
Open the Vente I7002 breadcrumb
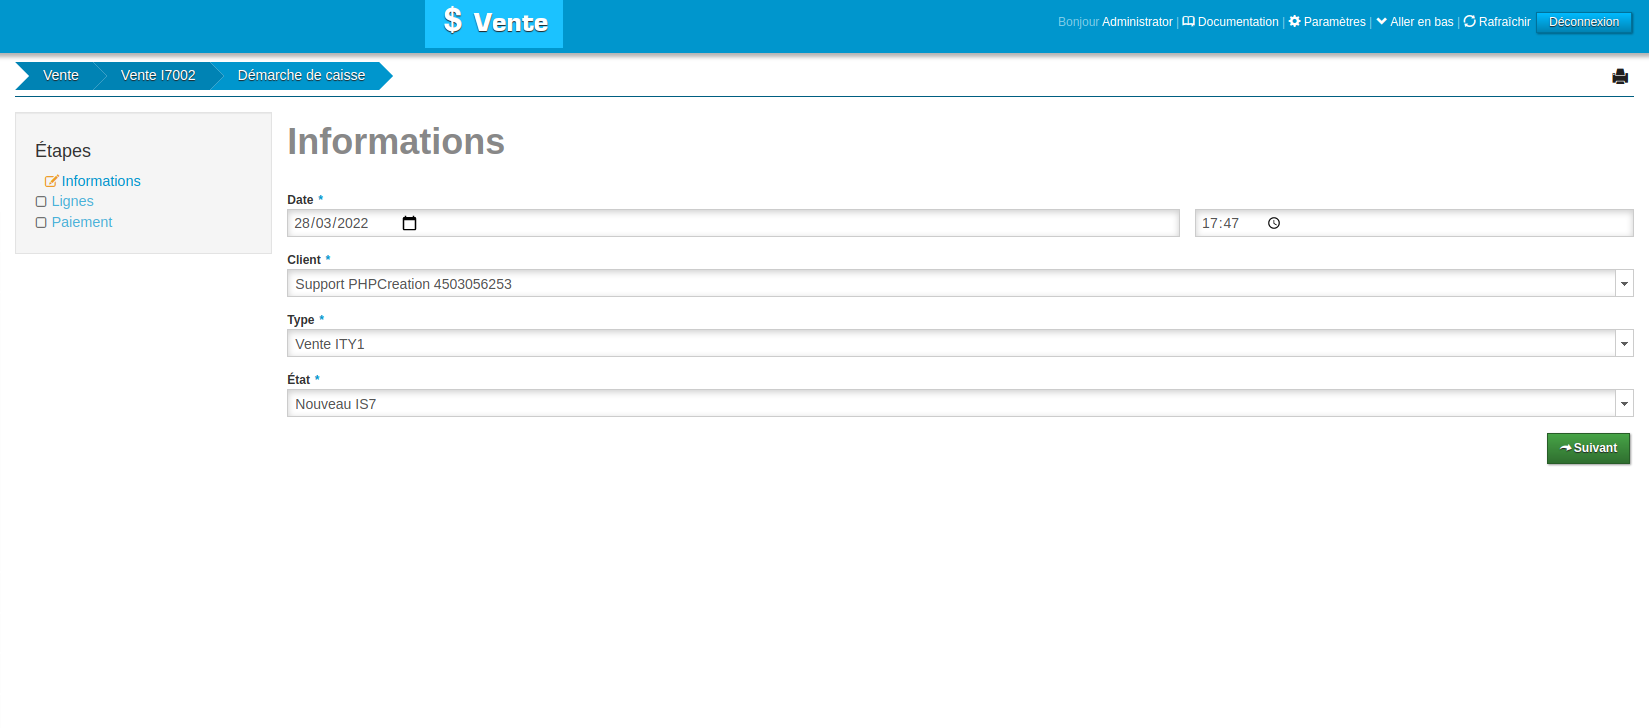158,75
